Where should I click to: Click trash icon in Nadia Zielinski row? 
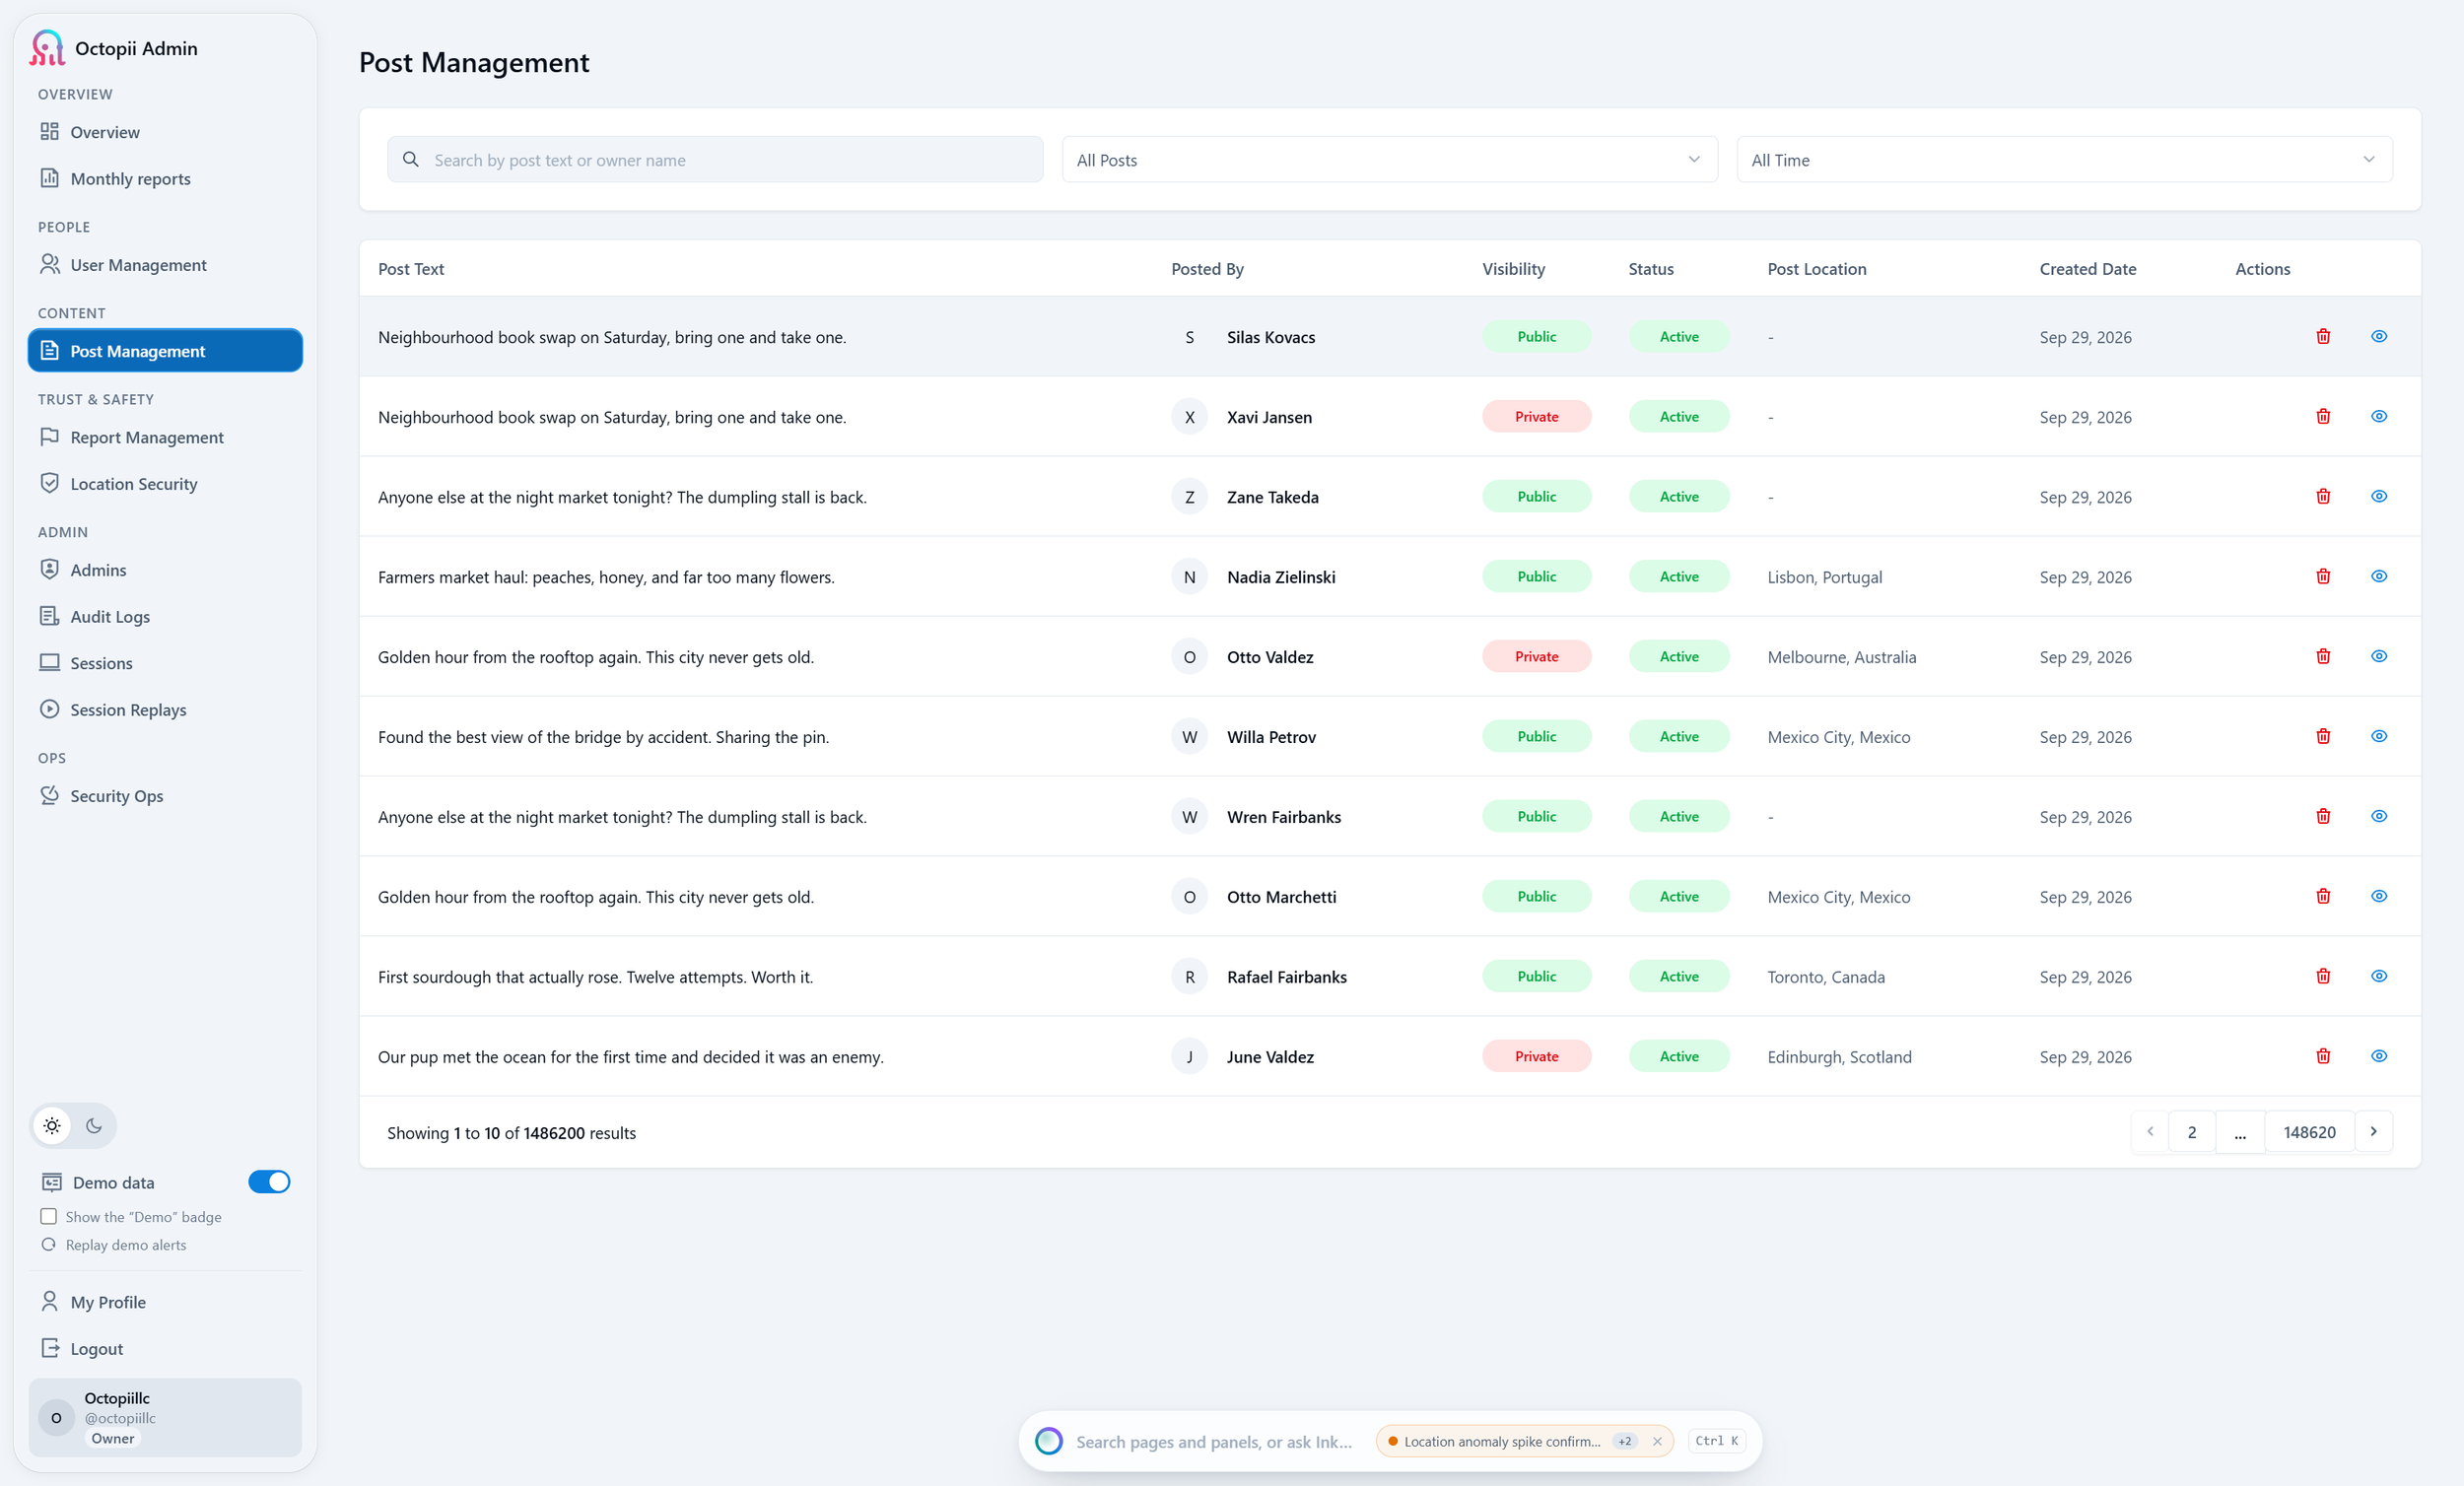[2323, 576]
